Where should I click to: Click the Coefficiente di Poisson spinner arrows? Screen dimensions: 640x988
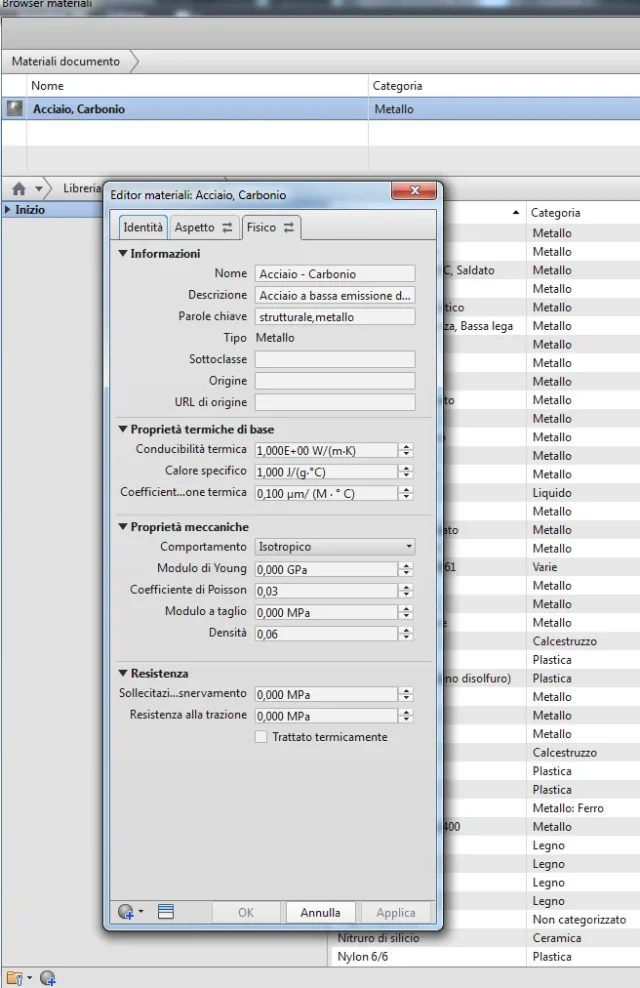(x=406, y=590)
